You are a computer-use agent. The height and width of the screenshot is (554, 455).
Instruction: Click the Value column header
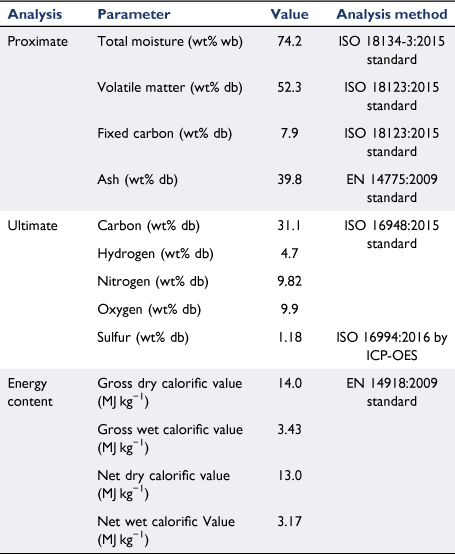pos(289,14)
